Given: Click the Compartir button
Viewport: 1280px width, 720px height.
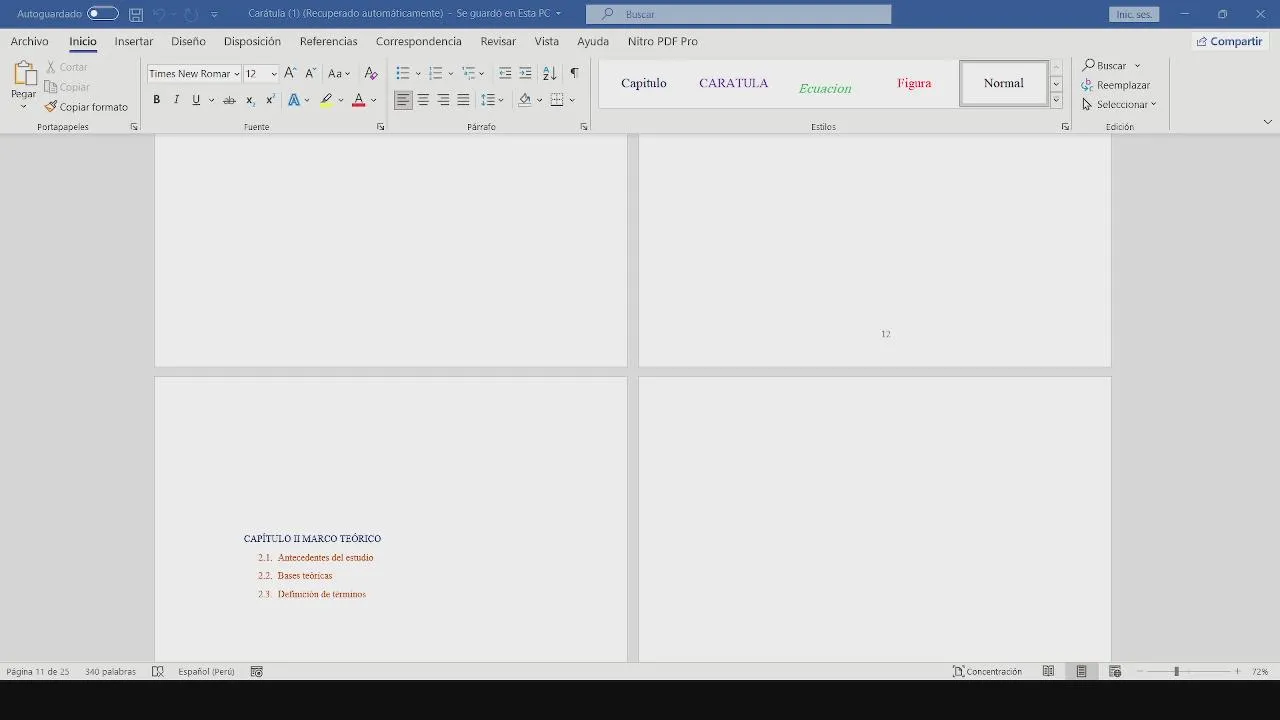Looking at the screenshot, I should (1229, 41).
